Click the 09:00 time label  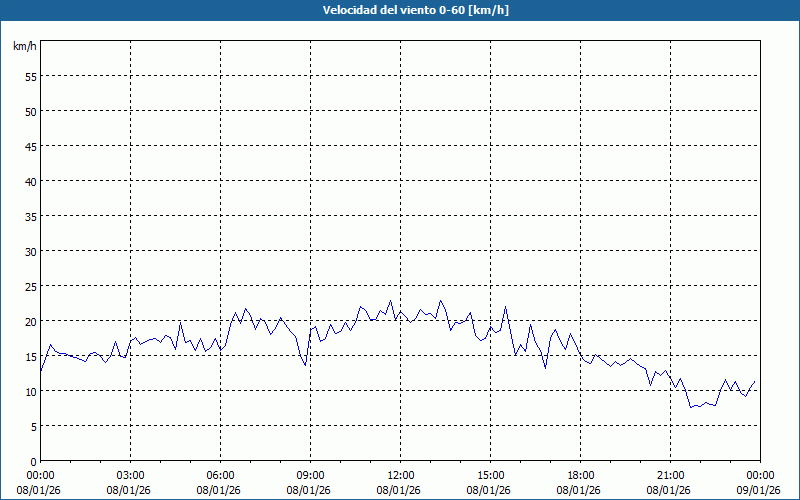pos(310,475)
